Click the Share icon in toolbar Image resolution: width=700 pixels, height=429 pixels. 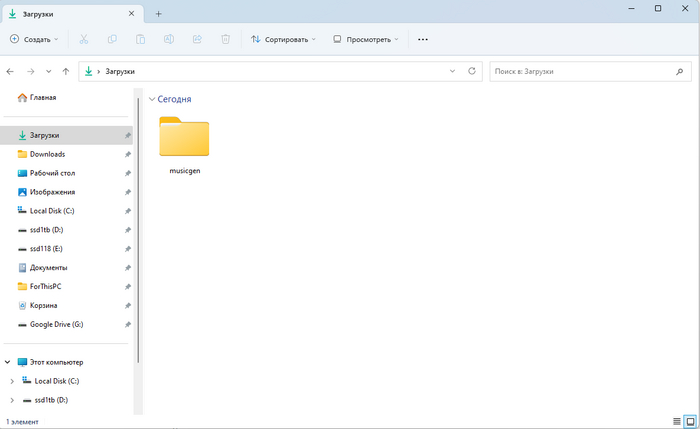point(197,39)
